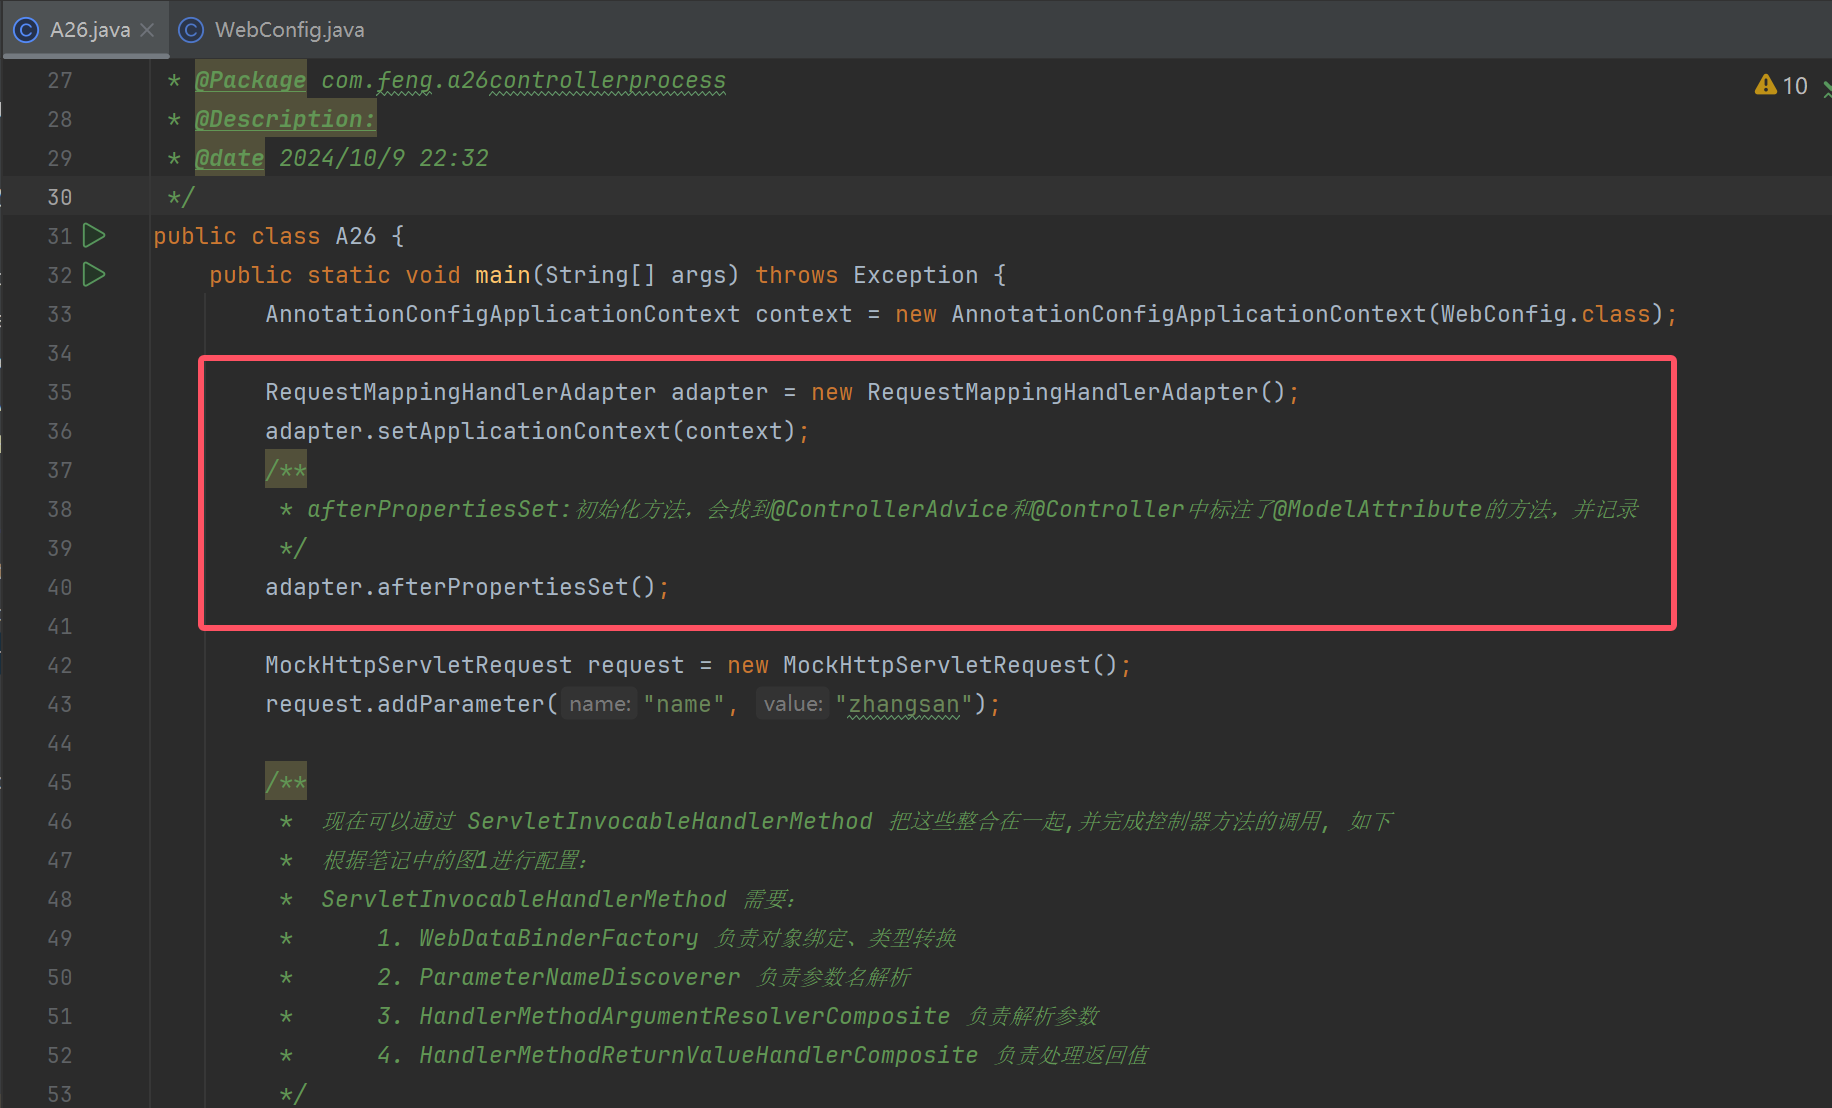This screenshot has width=1832, height=1108.
Task: Run main method via gutter arrow on line 32
Action: pos(94,275)
